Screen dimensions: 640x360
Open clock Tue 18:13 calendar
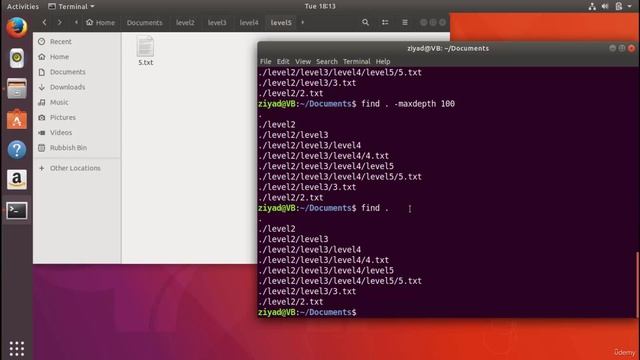(x=320, y=6)
